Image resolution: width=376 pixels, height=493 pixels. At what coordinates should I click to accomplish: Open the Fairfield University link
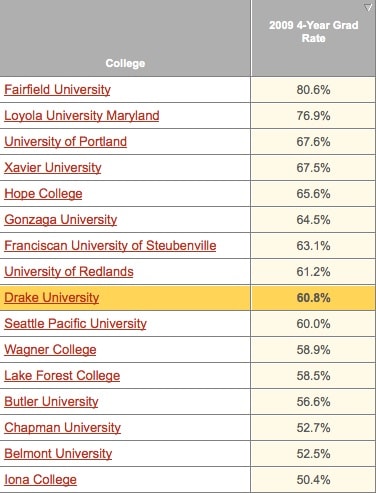(x=57, y=90)
